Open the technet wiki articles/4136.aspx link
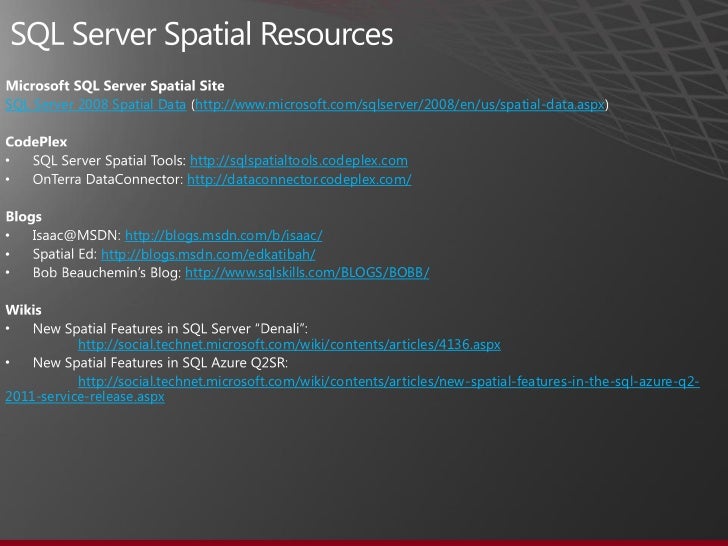This screenshot has width=728, height=546. [x=289, y=344]
